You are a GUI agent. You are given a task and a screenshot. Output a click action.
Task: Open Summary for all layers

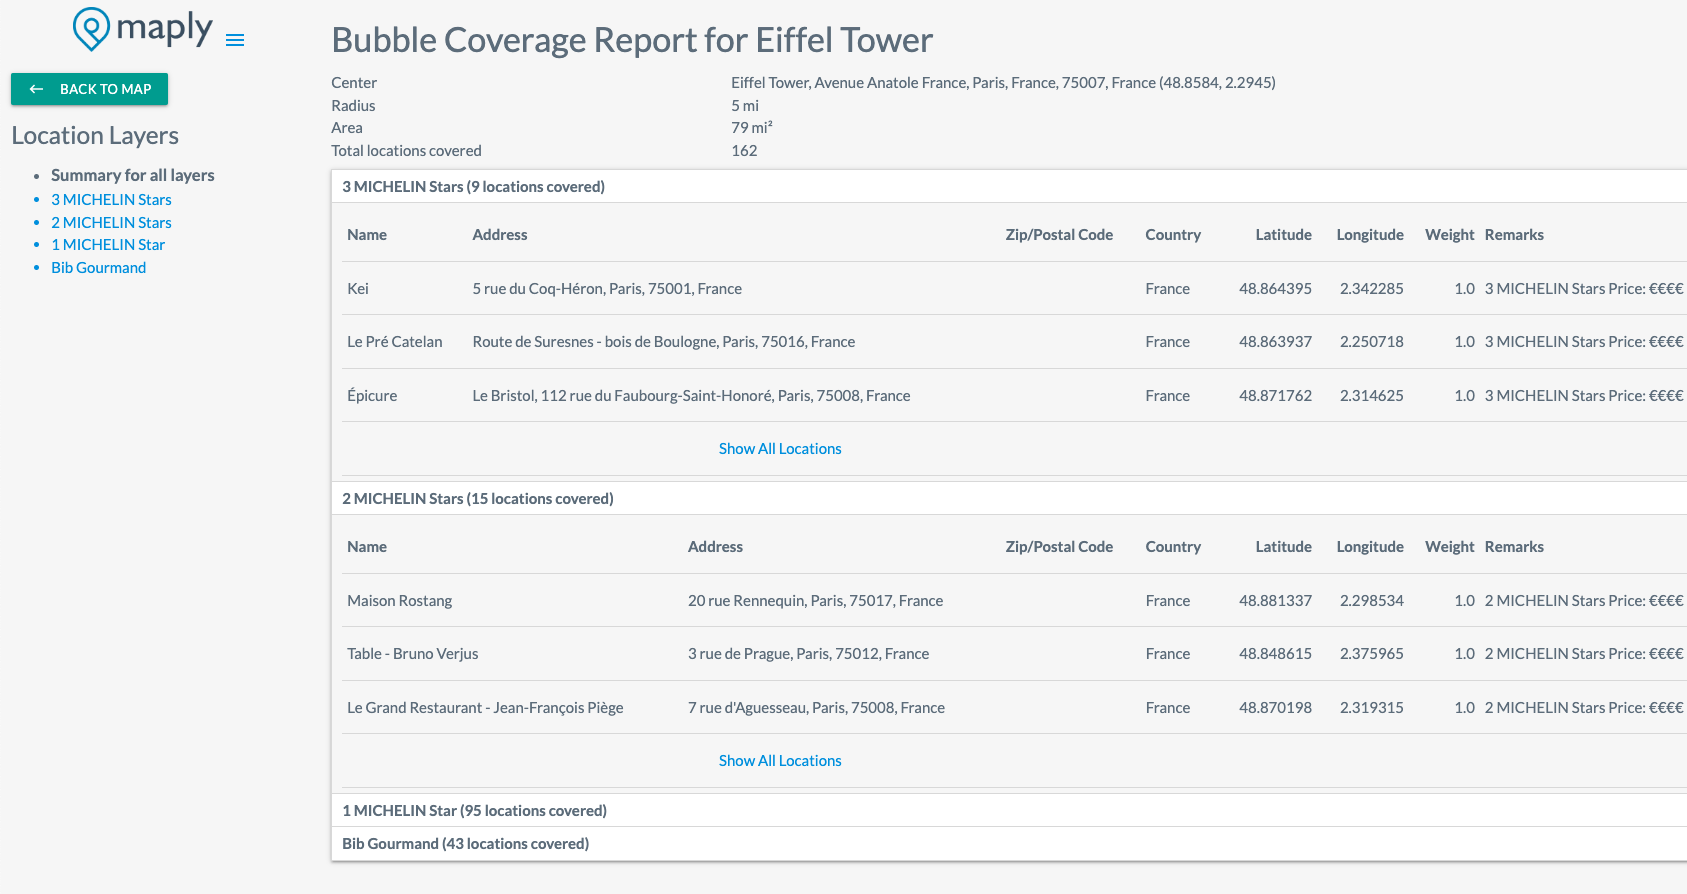tap(132, 175)
